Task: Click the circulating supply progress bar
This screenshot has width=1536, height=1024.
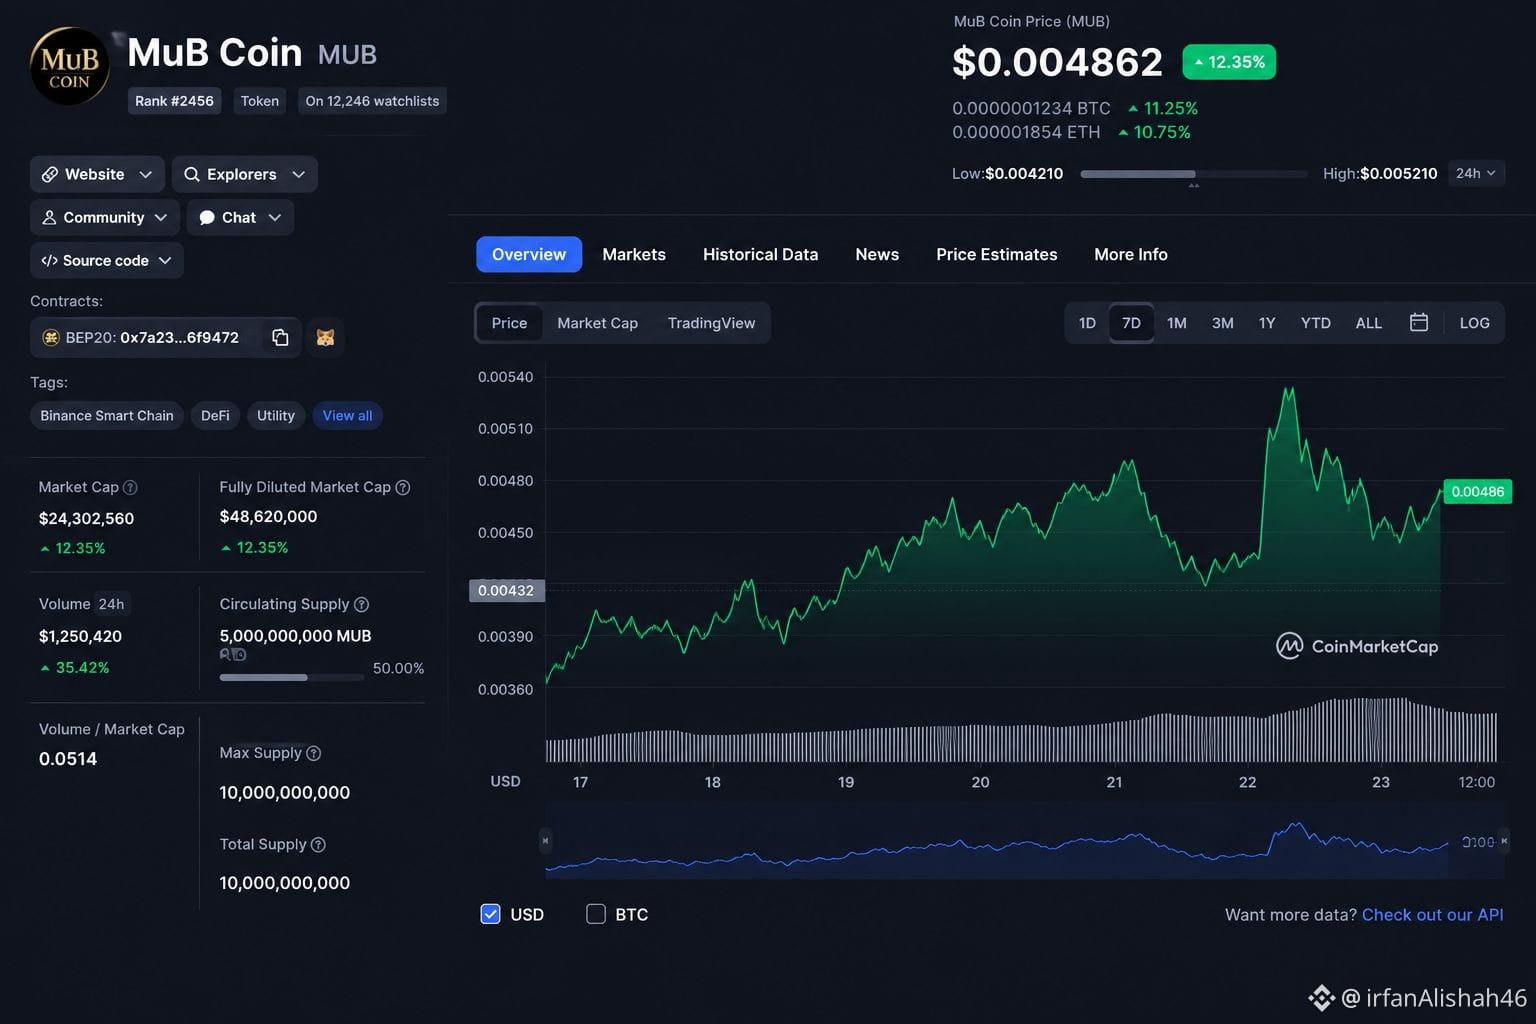Action: pos(292,677)
